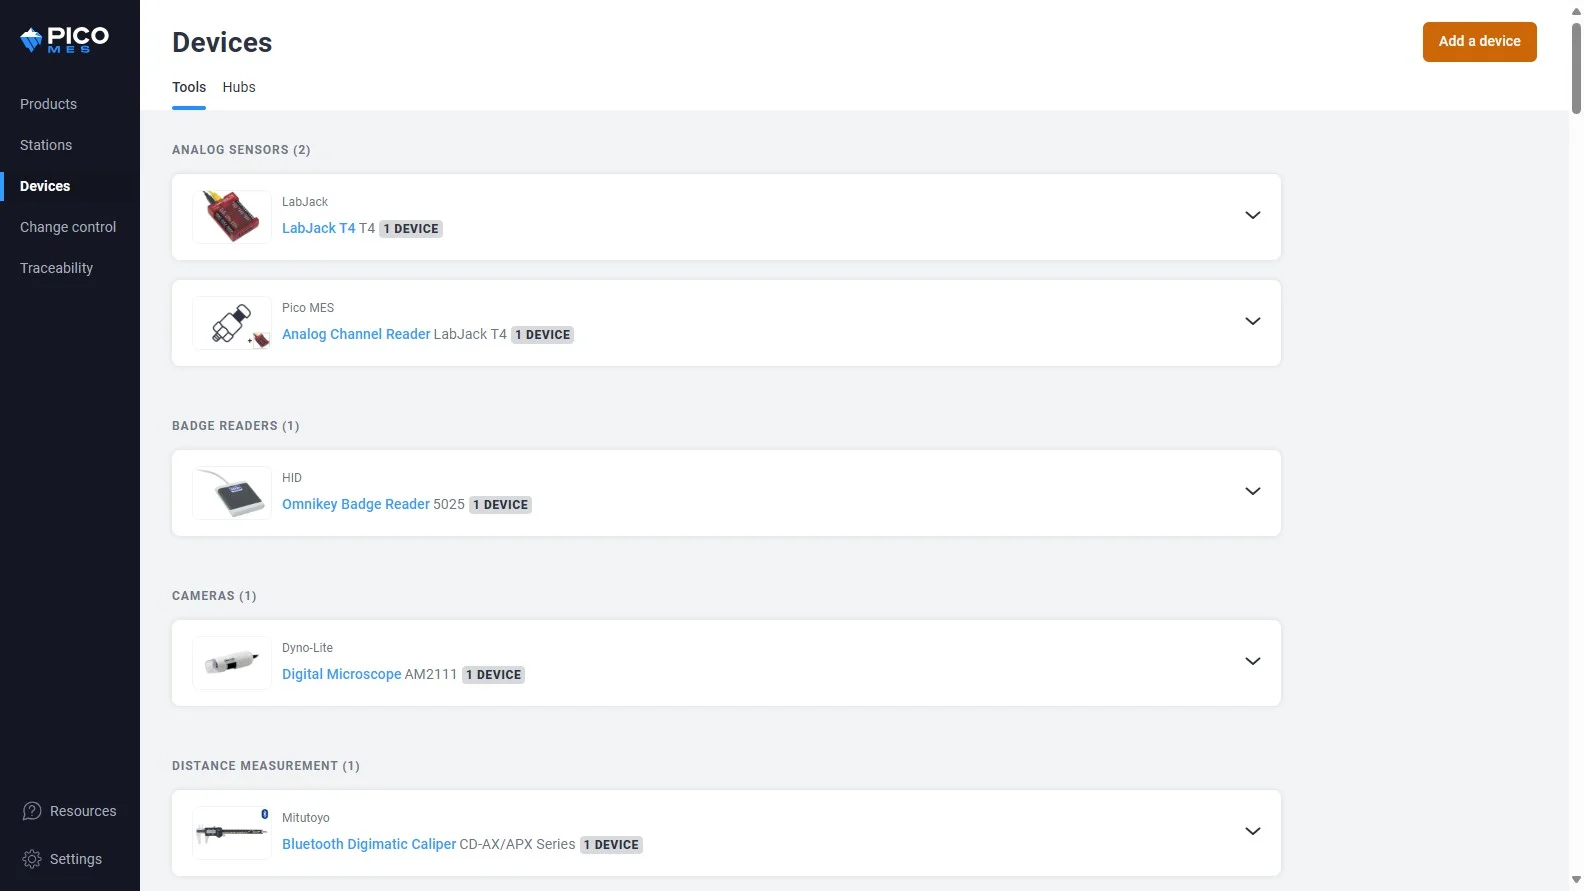The image size is (1584, 891).
Task: Open the Resources help icon
Action: click(32, 811)
